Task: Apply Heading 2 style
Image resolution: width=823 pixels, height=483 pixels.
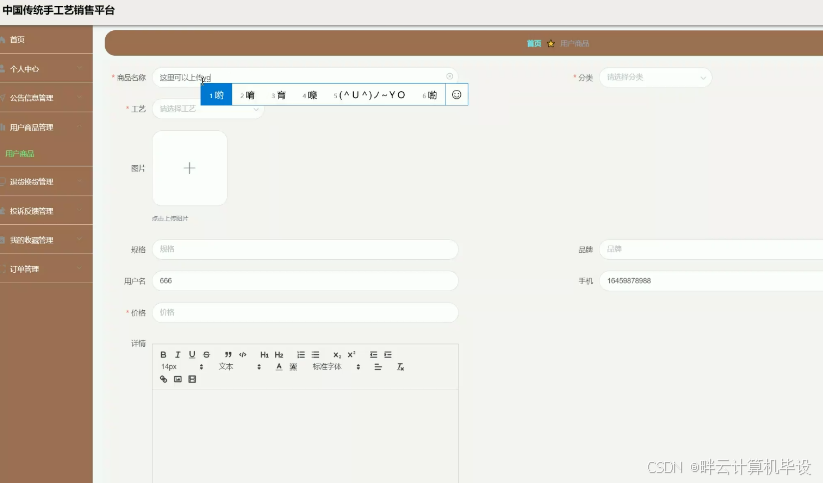Action: pyautogui.click(x=279, y=355)
